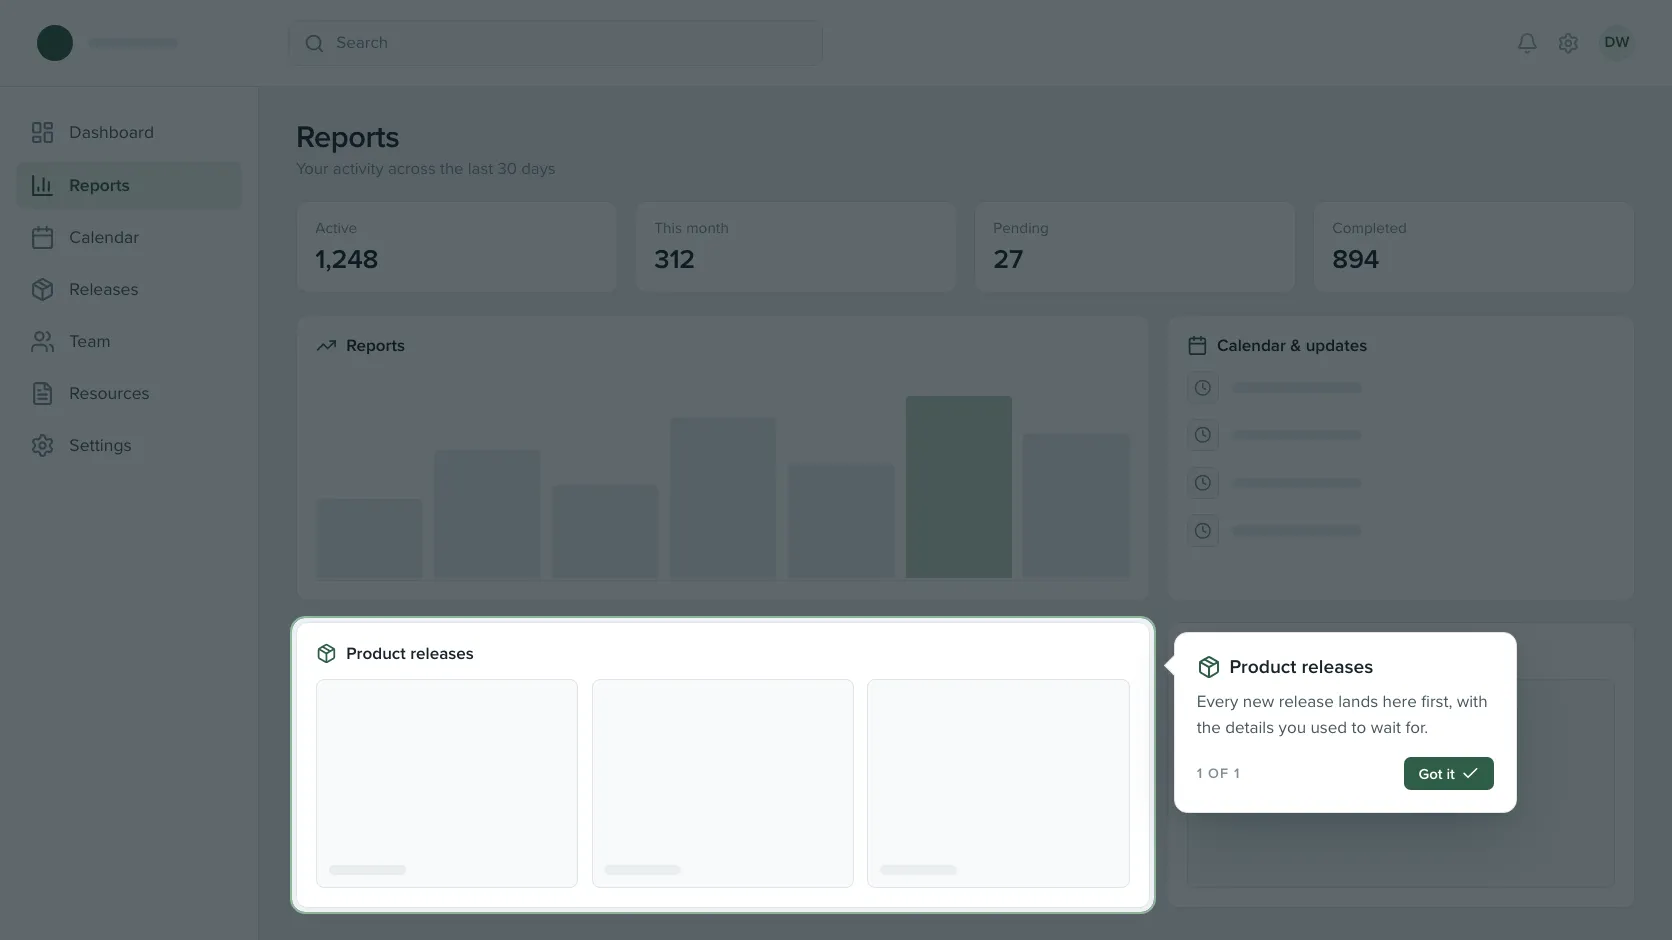Select the Completed 894 stat card
This screenshot has height=940, width=1672.
point(1473,247)
